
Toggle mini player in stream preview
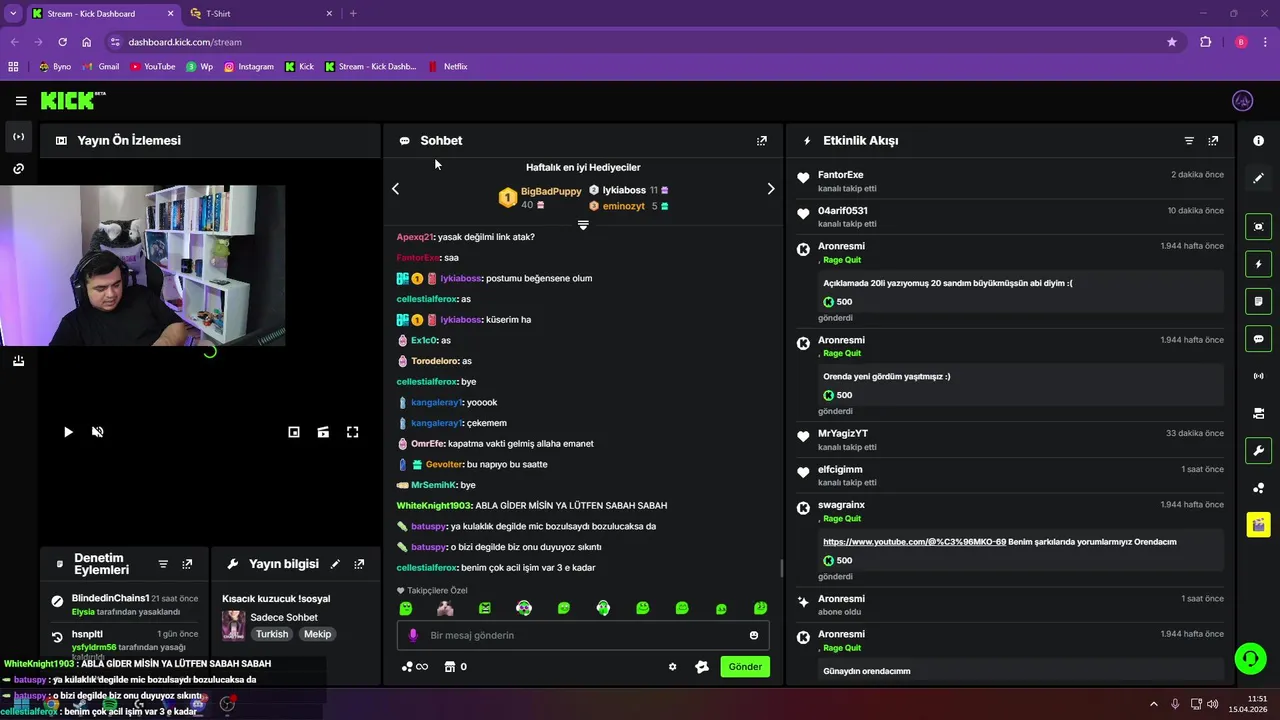pos(294,432)
